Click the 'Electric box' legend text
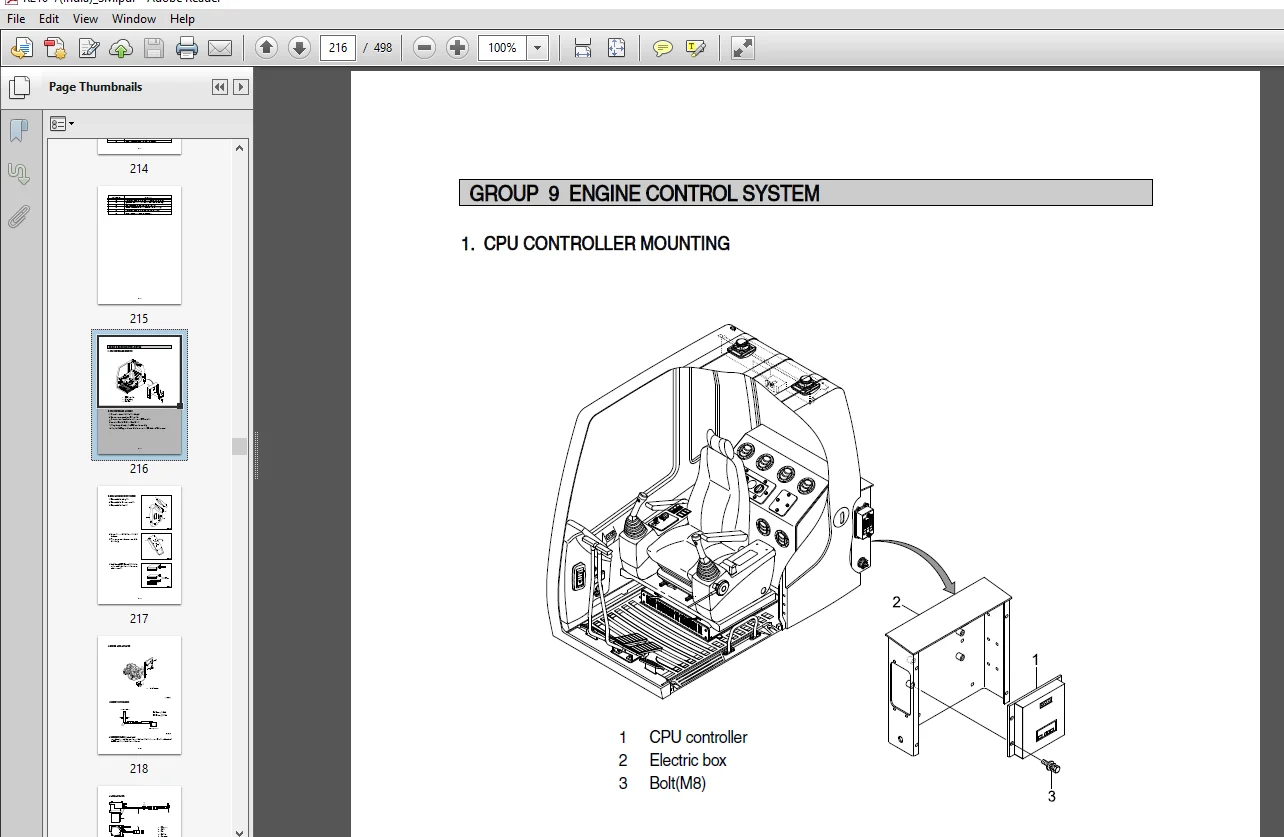 pyautogui.click(x=688, y=760)
